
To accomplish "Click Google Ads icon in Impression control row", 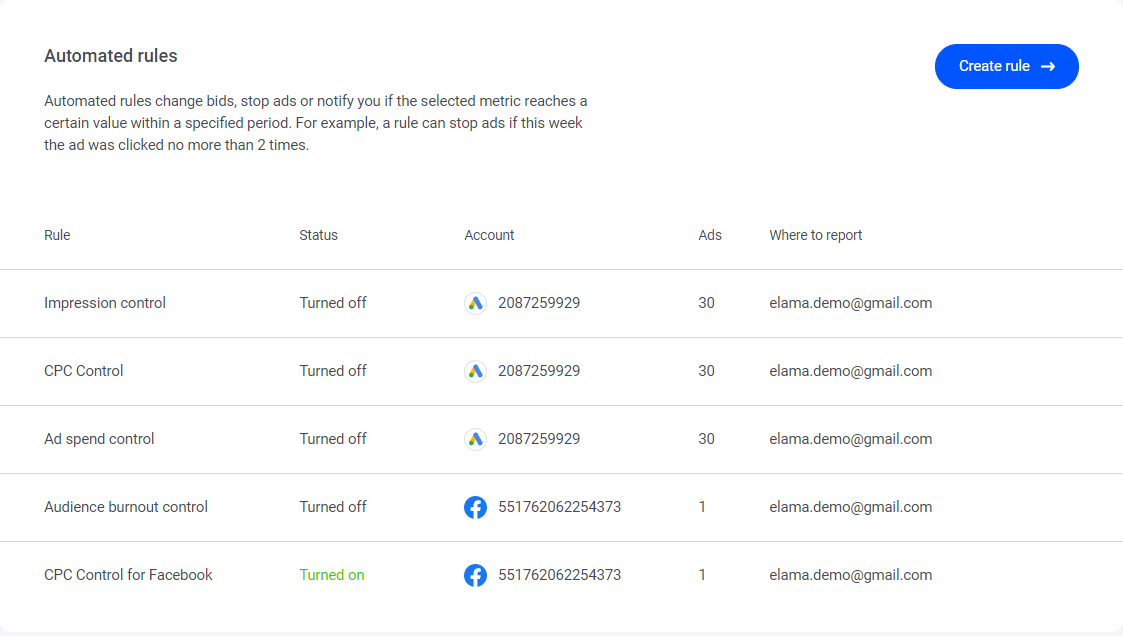I will (x=476, y=303).
